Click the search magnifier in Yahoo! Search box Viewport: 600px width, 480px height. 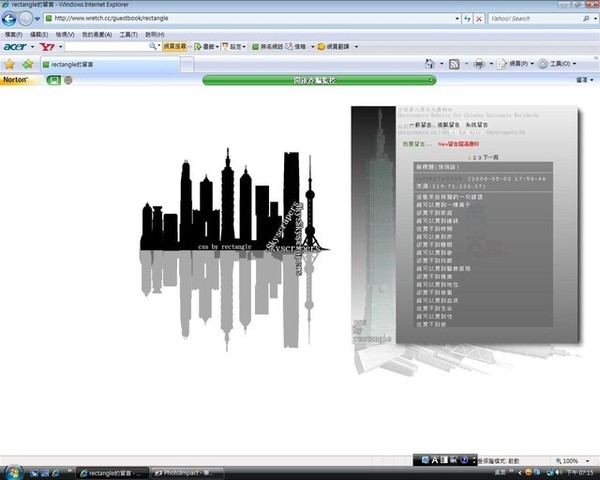click(586, 18)
